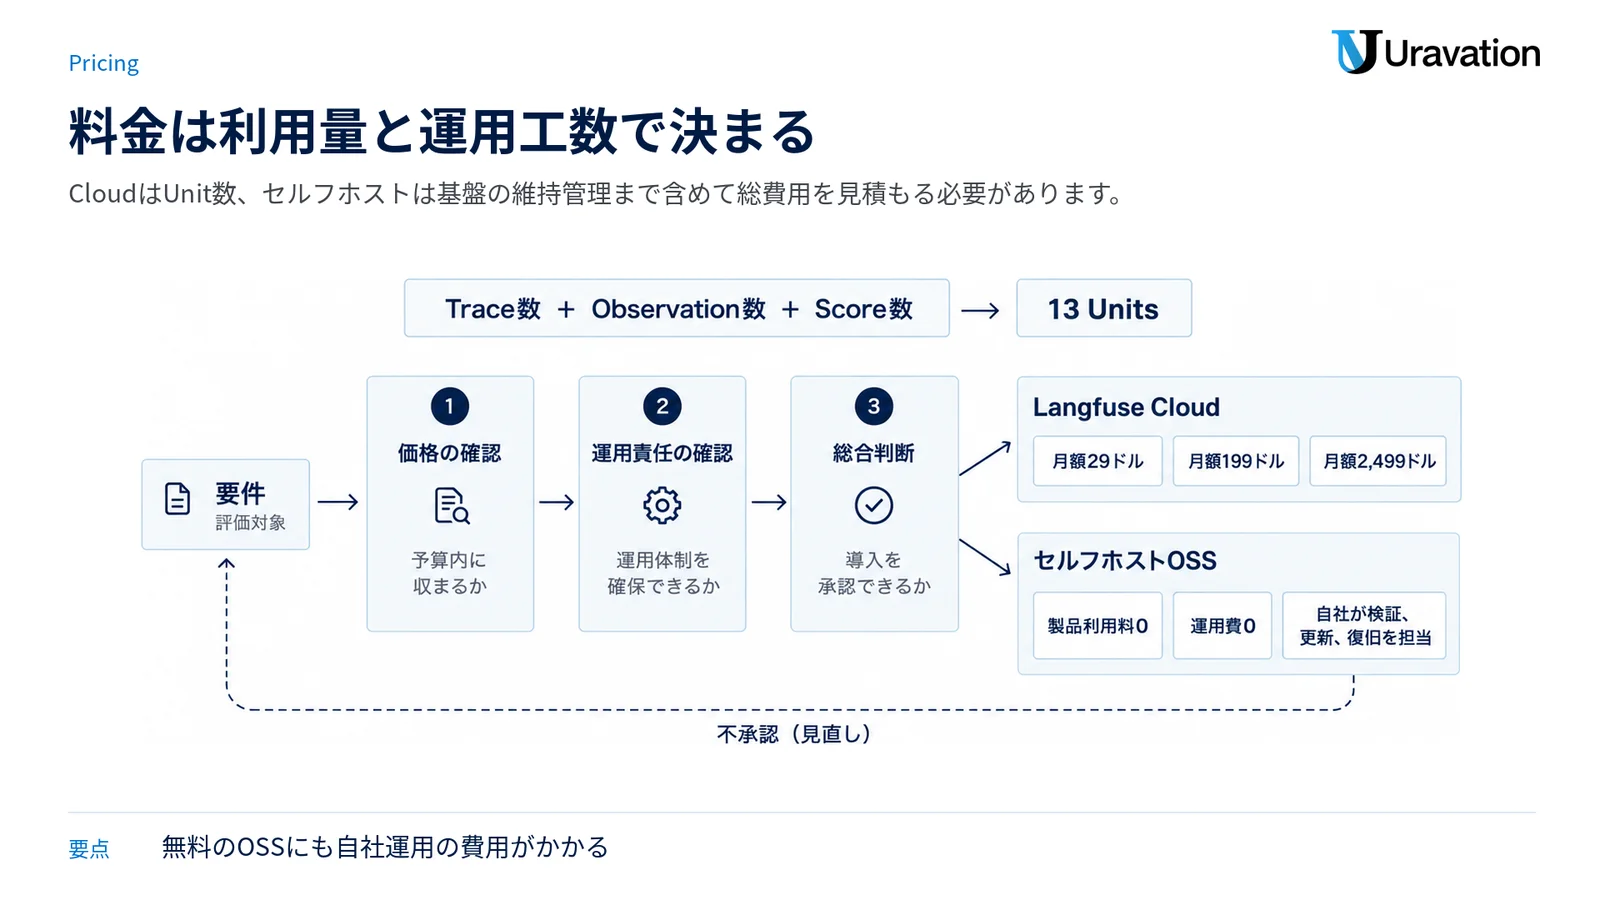Click the gear icon under 運用責任の確認
This screenshot has height=900, width=1600.
tap(662, 505)
